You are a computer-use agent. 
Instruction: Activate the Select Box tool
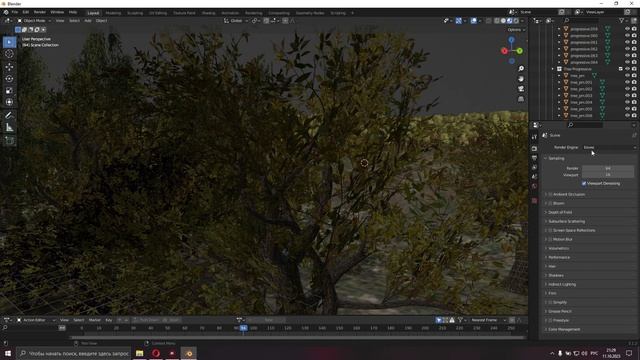point(9,42)
